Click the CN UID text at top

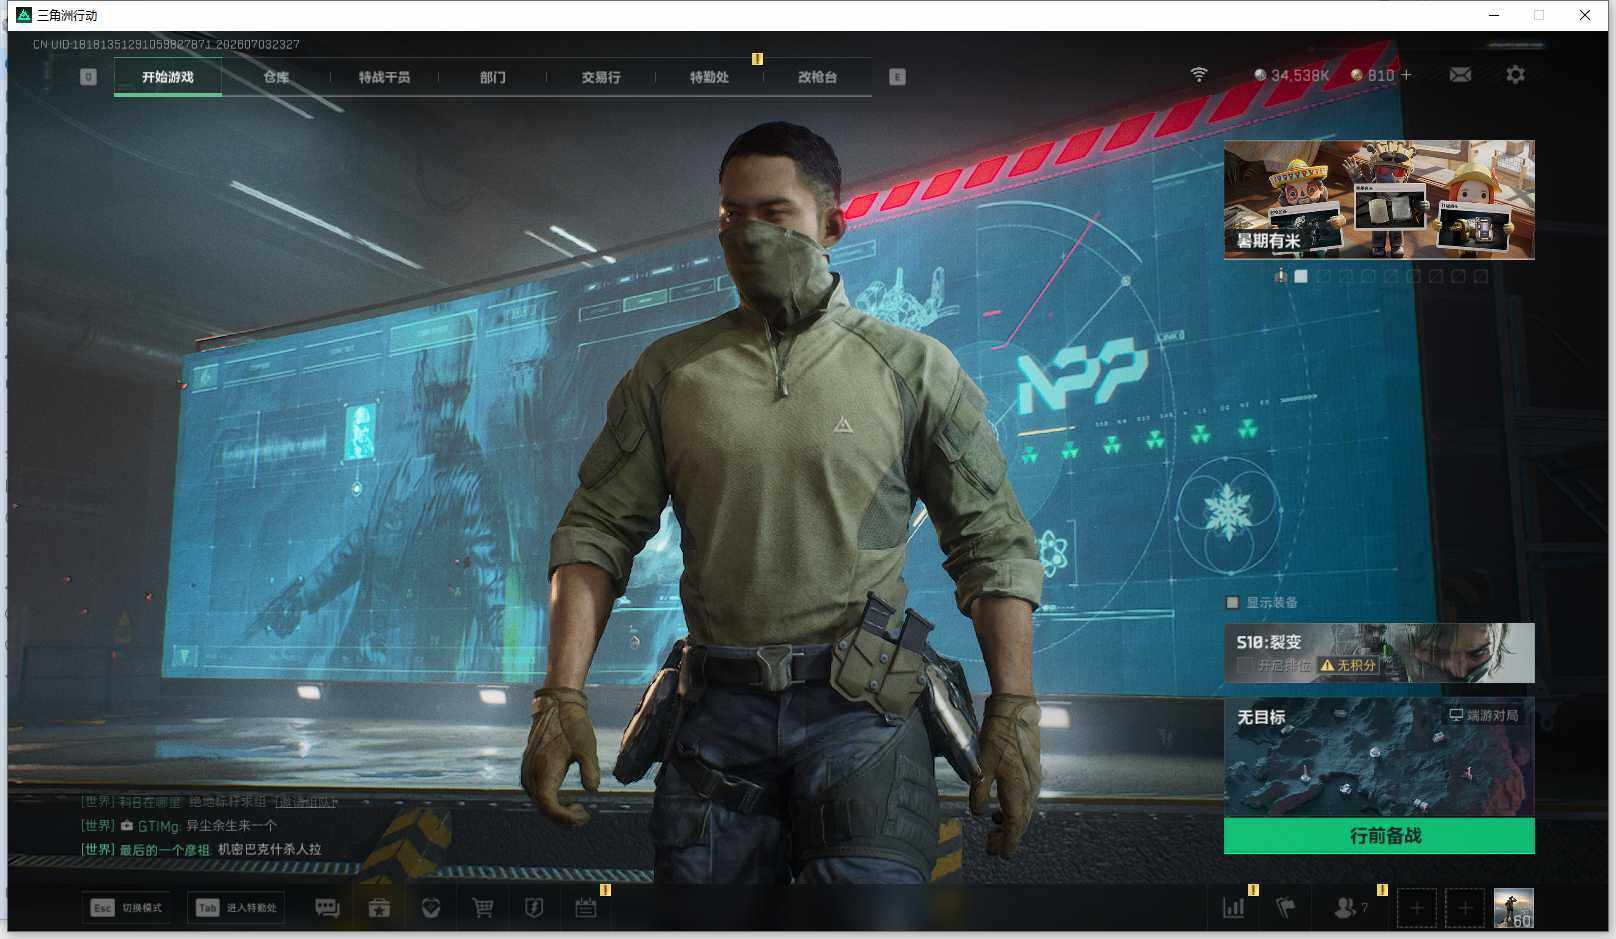(166, 45)
